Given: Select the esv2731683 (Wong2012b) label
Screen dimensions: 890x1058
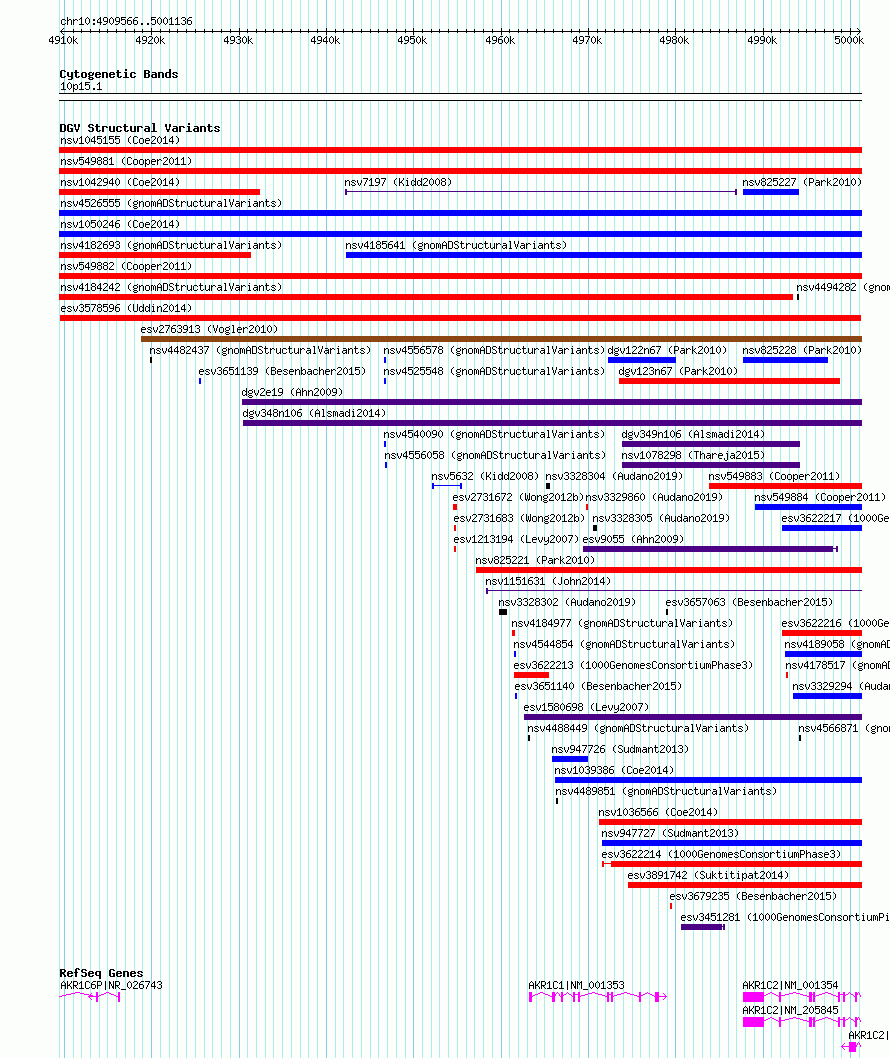Looking at the screenshot, I should click(x=519, y=518).
